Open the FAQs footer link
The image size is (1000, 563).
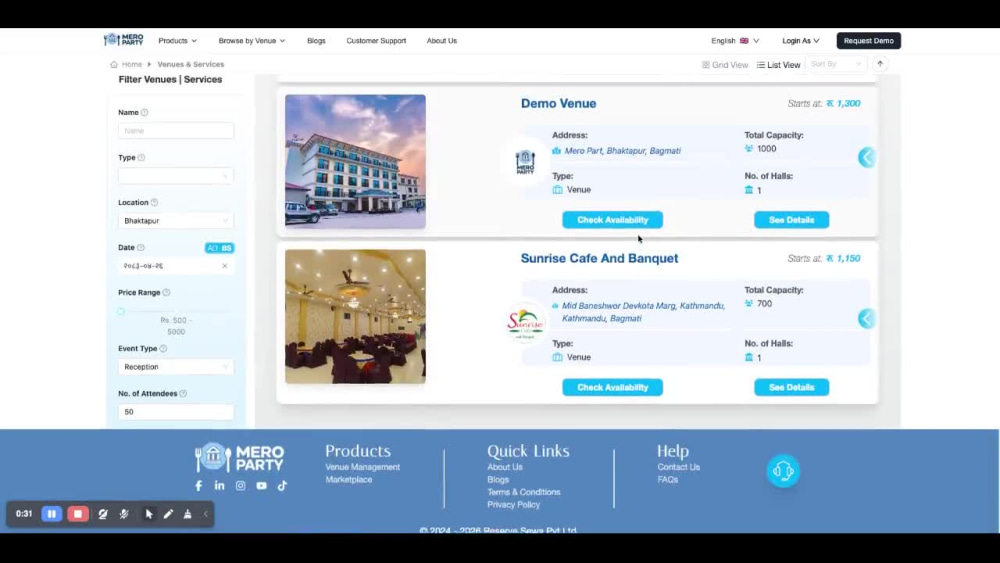point(668,479)
